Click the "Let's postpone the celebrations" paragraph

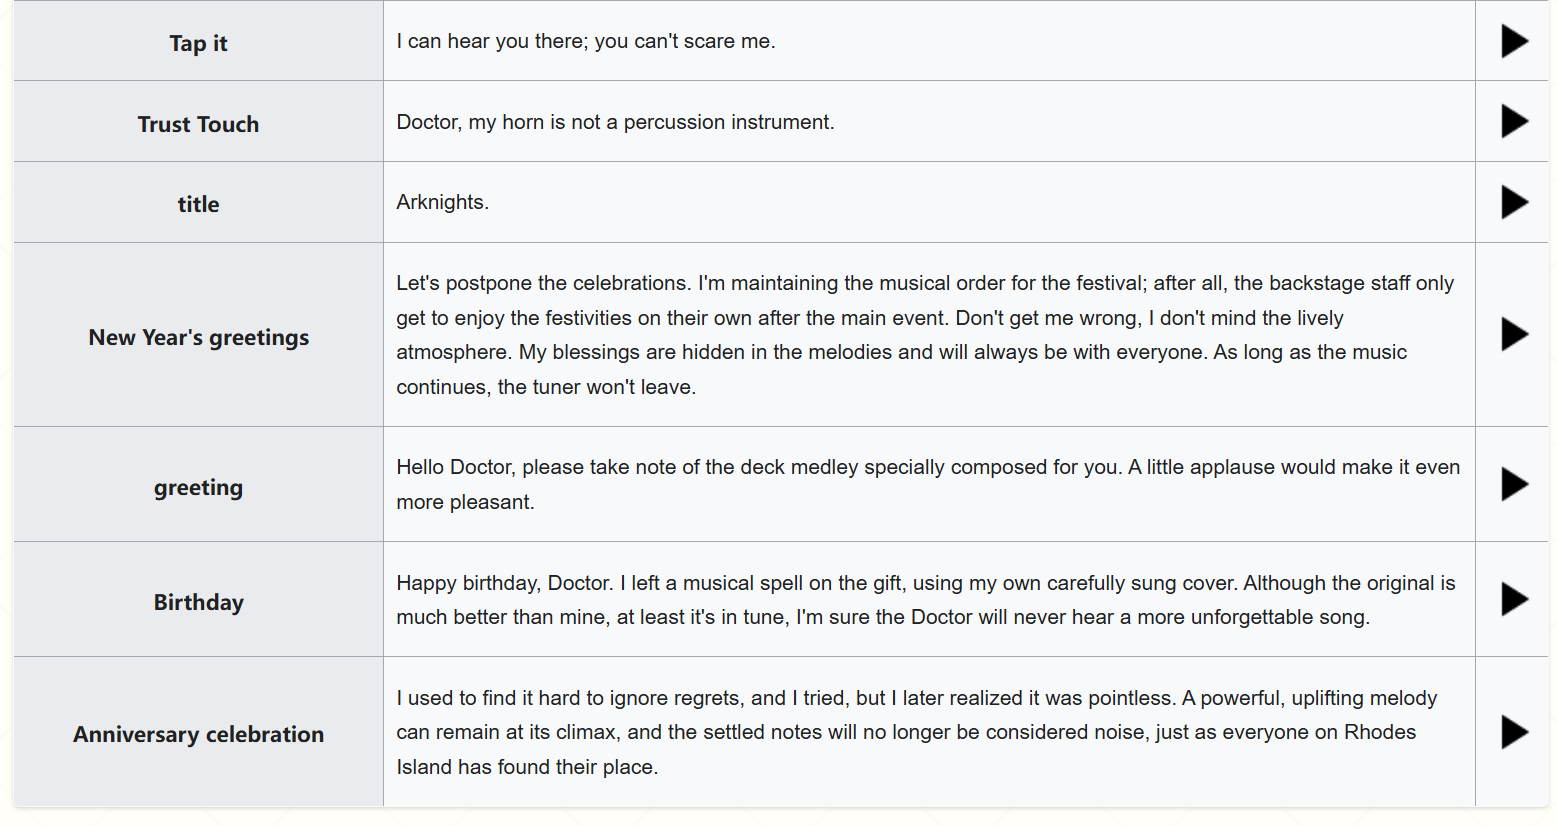925,335
